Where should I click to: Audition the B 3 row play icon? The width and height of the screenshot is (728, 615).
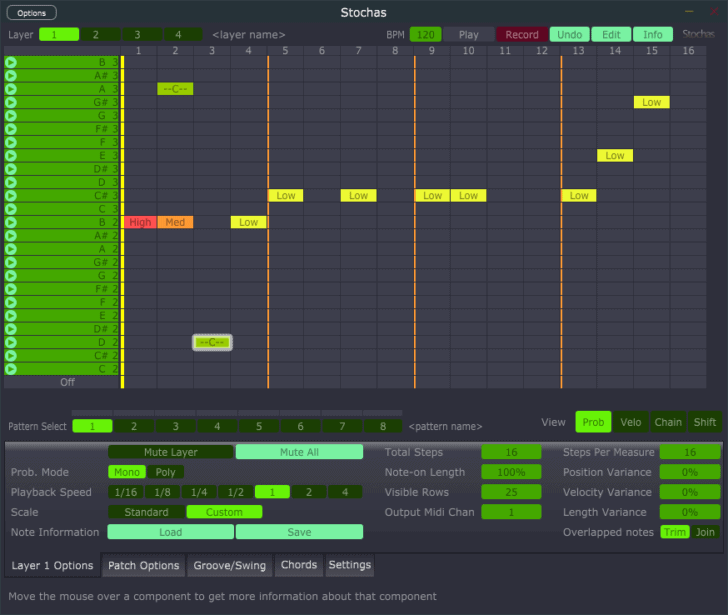tap(11, 62)
